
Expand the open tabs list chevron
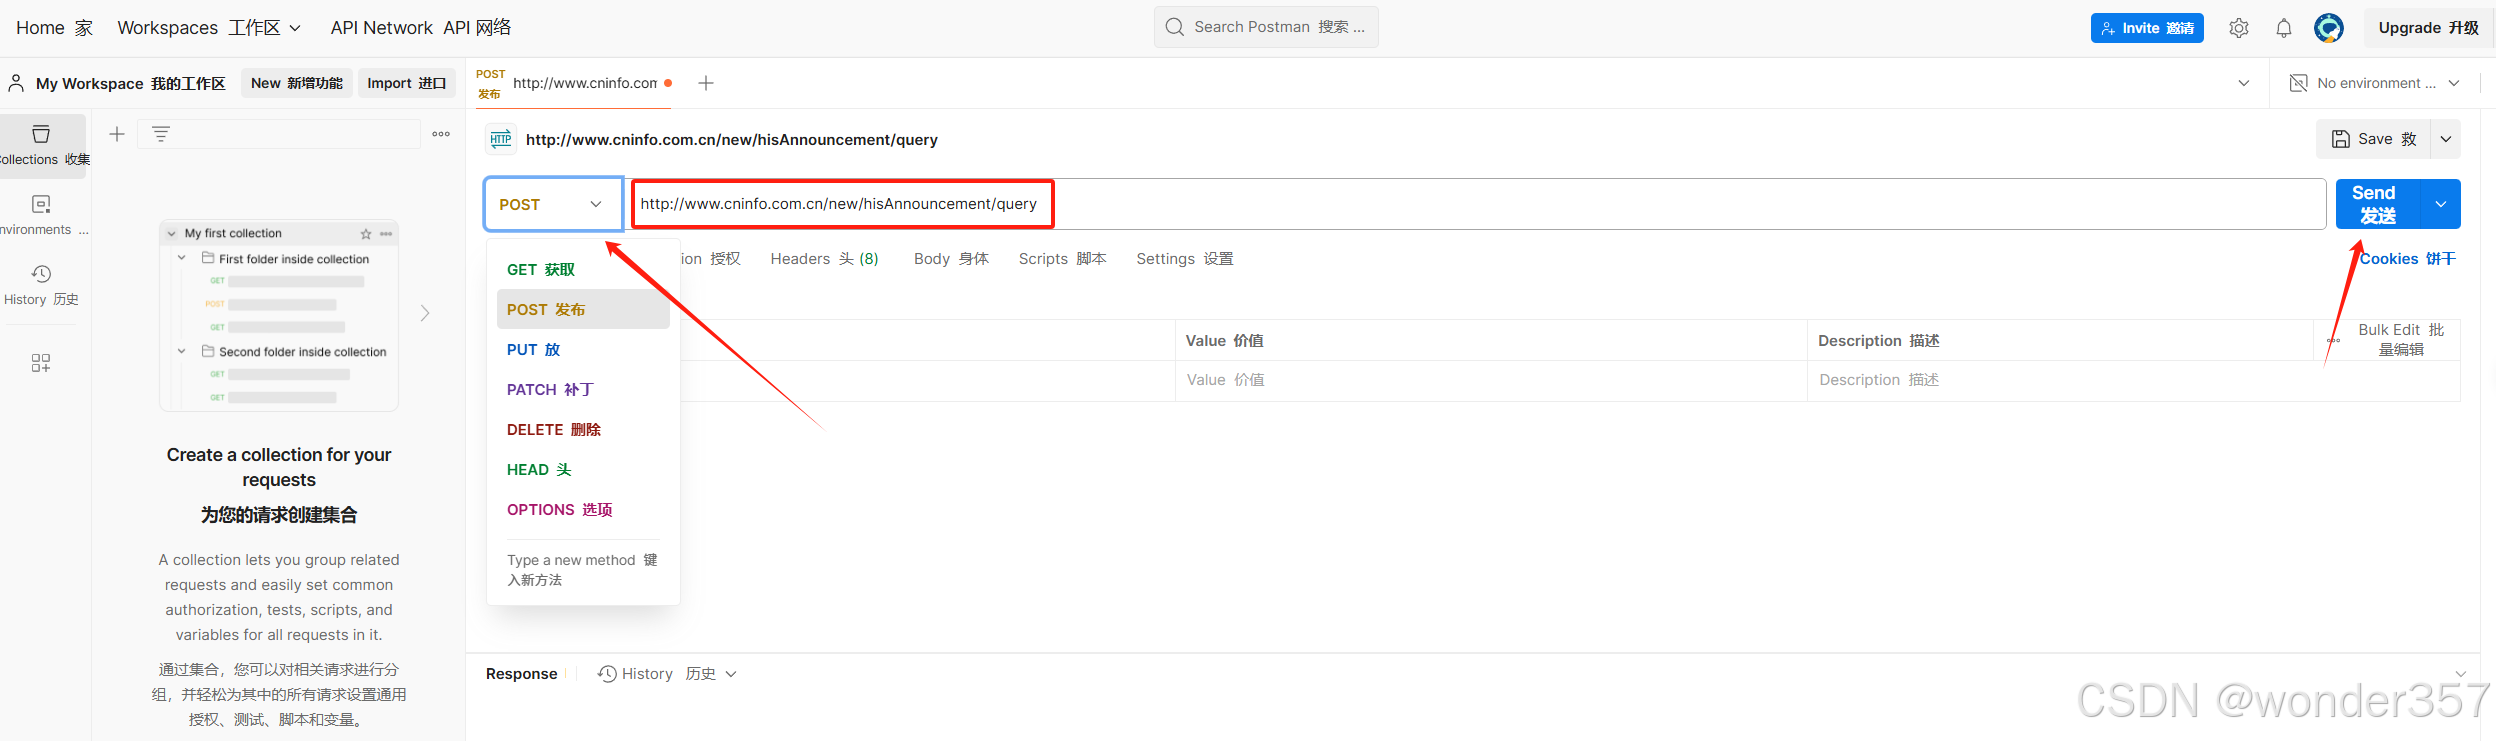point(2244,83)
